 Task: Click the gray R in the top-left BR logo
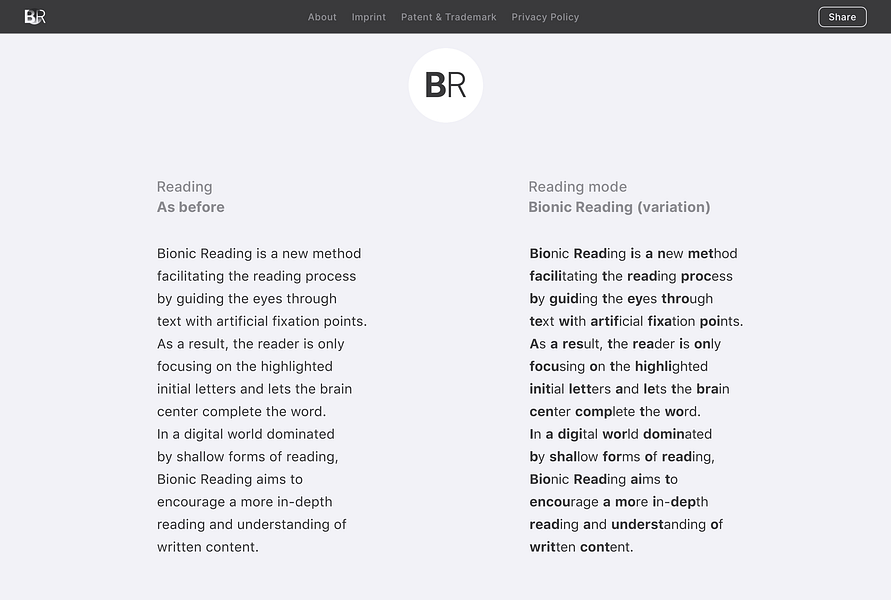click(x=40, y=16)
